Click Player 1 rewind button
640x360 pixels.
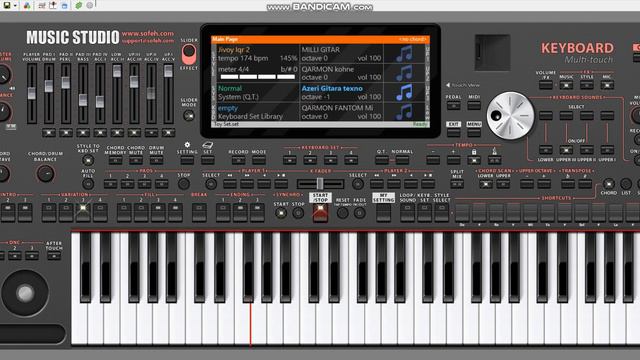coord(230,184)
